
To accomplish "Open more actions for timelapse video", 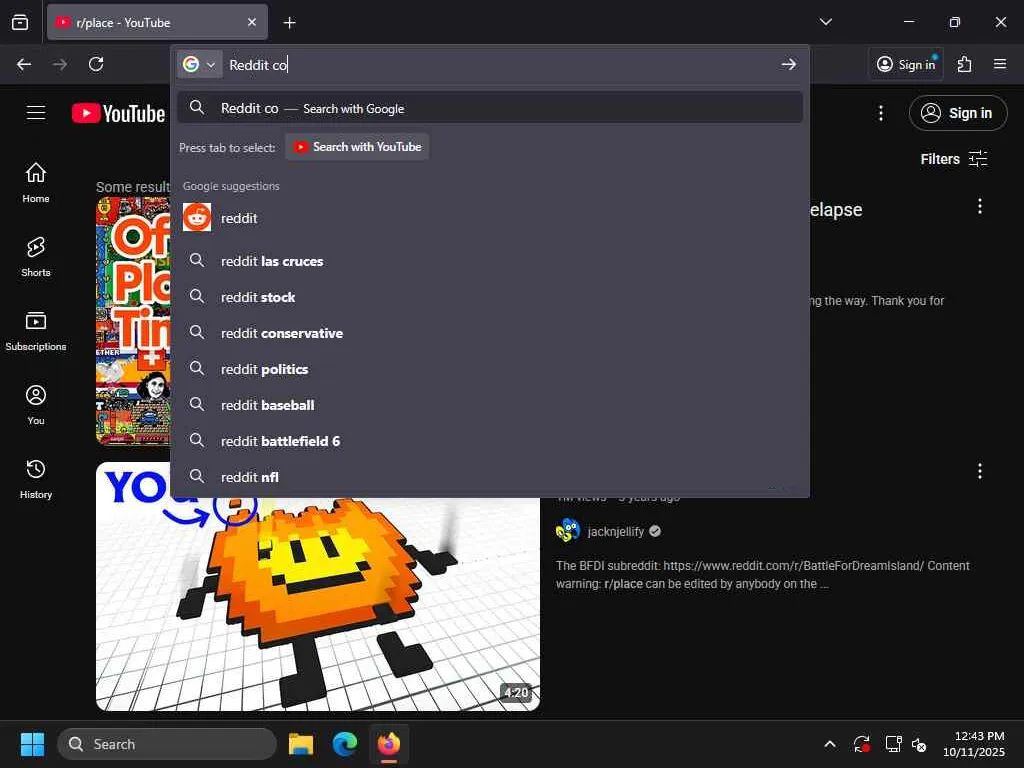I will 980,206.
